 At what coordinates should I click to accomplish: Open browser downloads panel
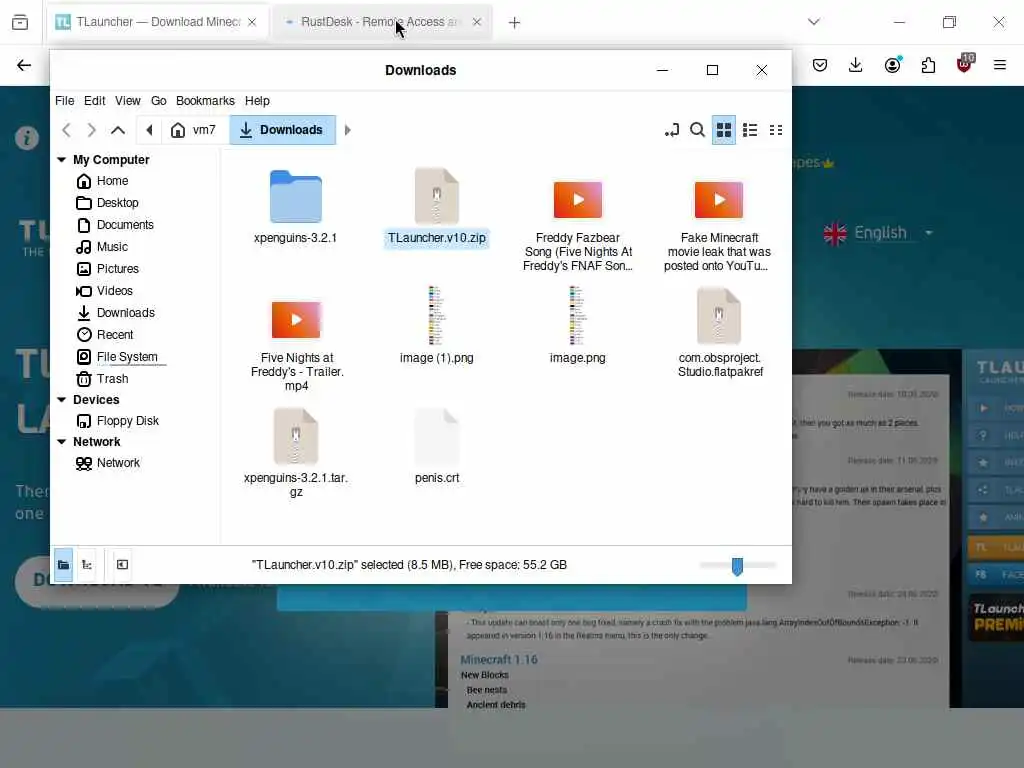click(x=856, y=65)
